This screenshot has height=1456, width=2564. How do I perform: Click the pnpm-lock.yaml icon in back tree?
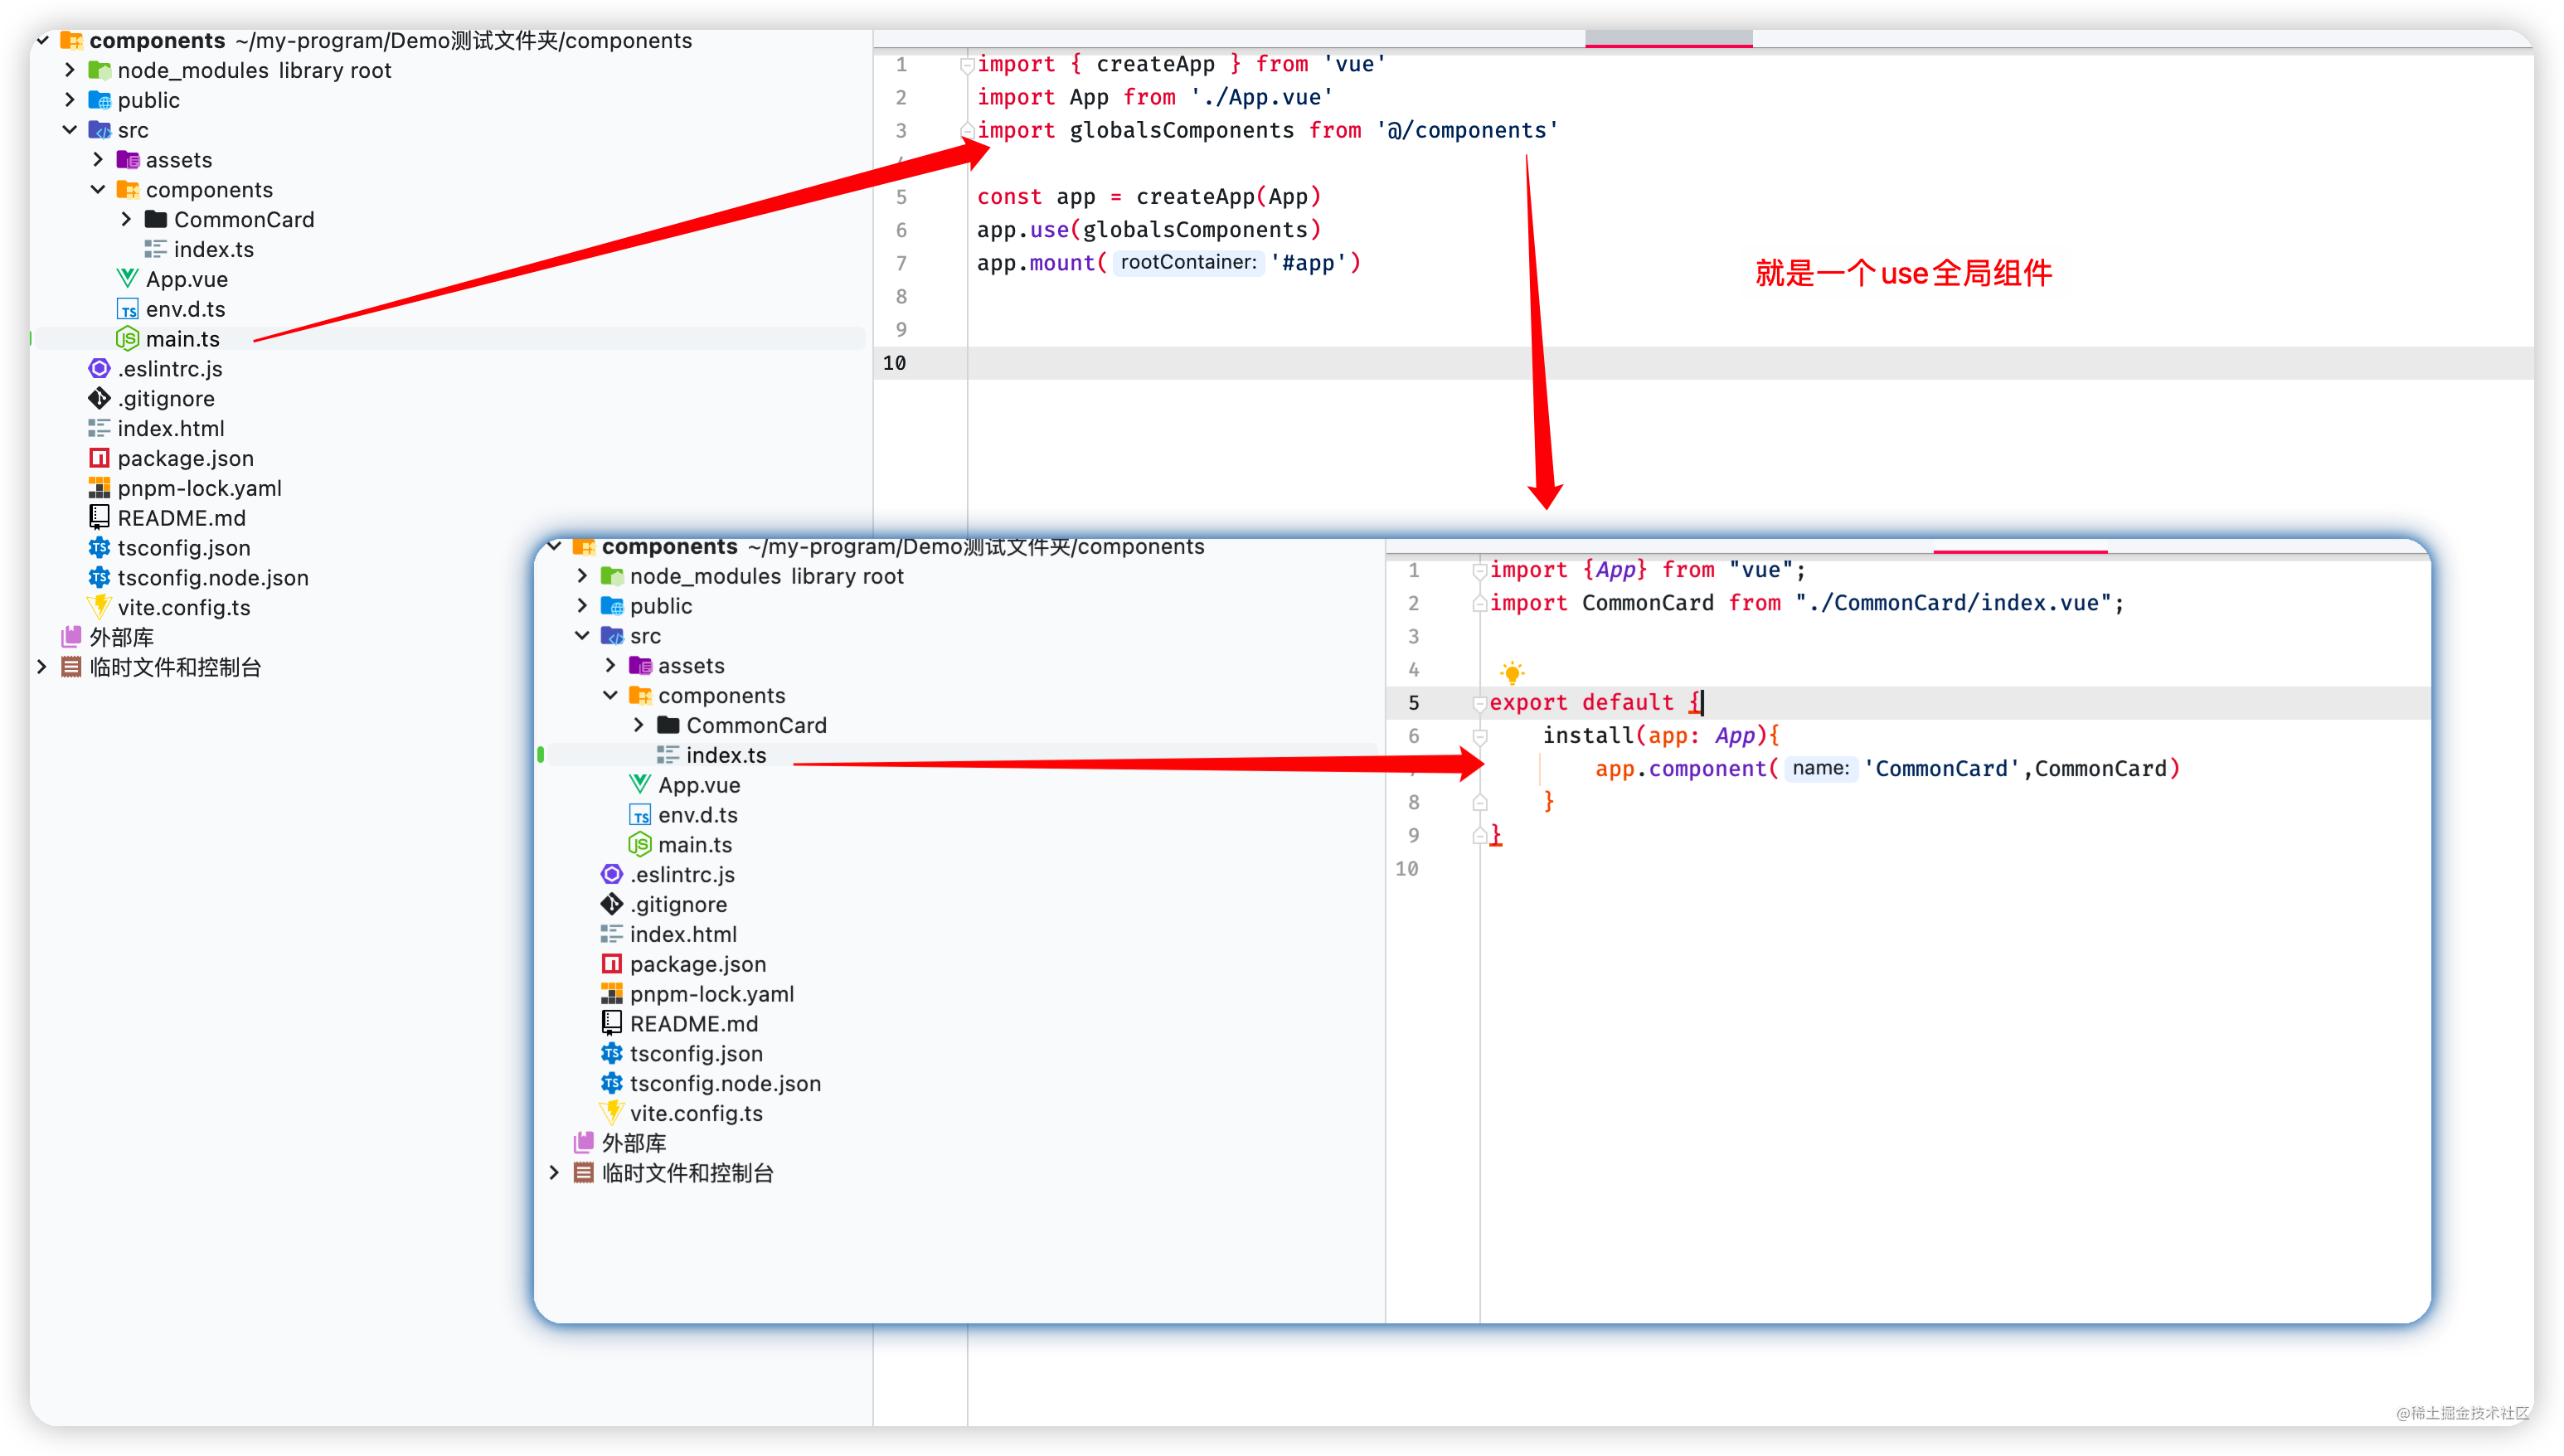click(x=99, y=488)
